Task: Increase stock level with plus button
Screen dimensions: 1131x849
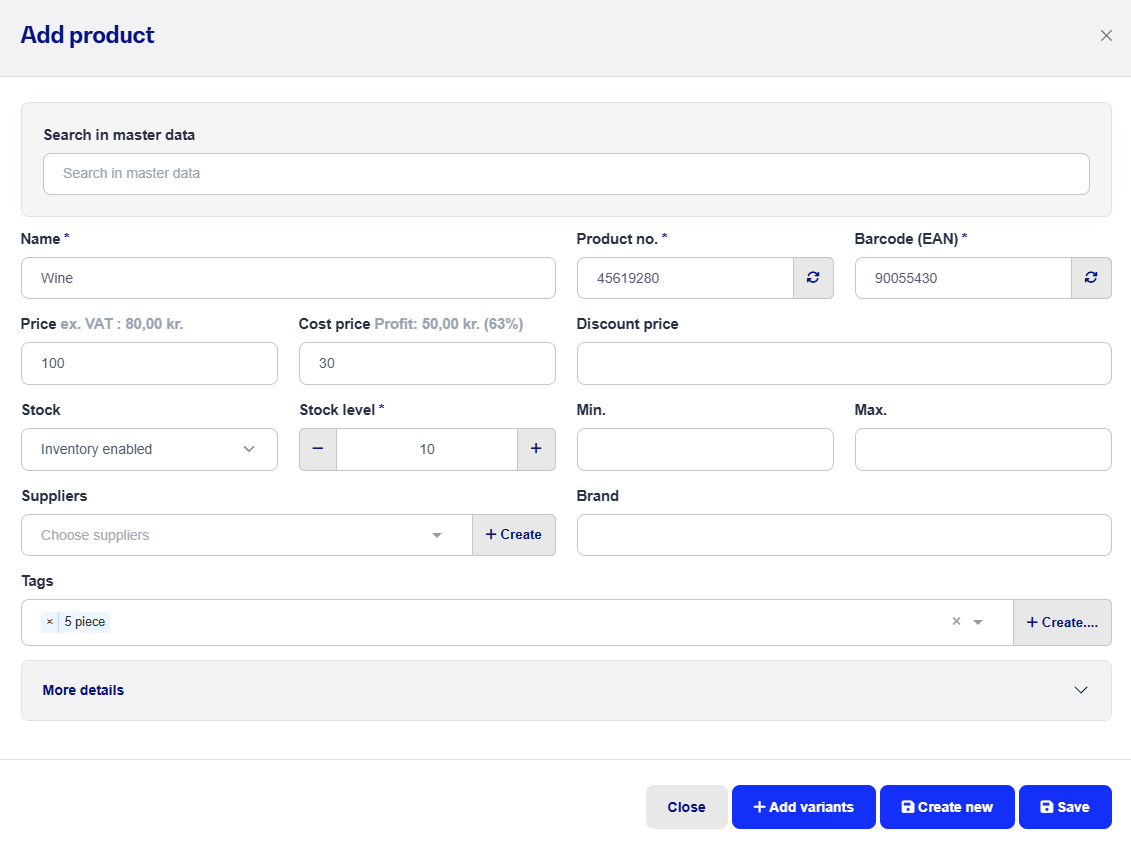Action: tap(536, 449)
